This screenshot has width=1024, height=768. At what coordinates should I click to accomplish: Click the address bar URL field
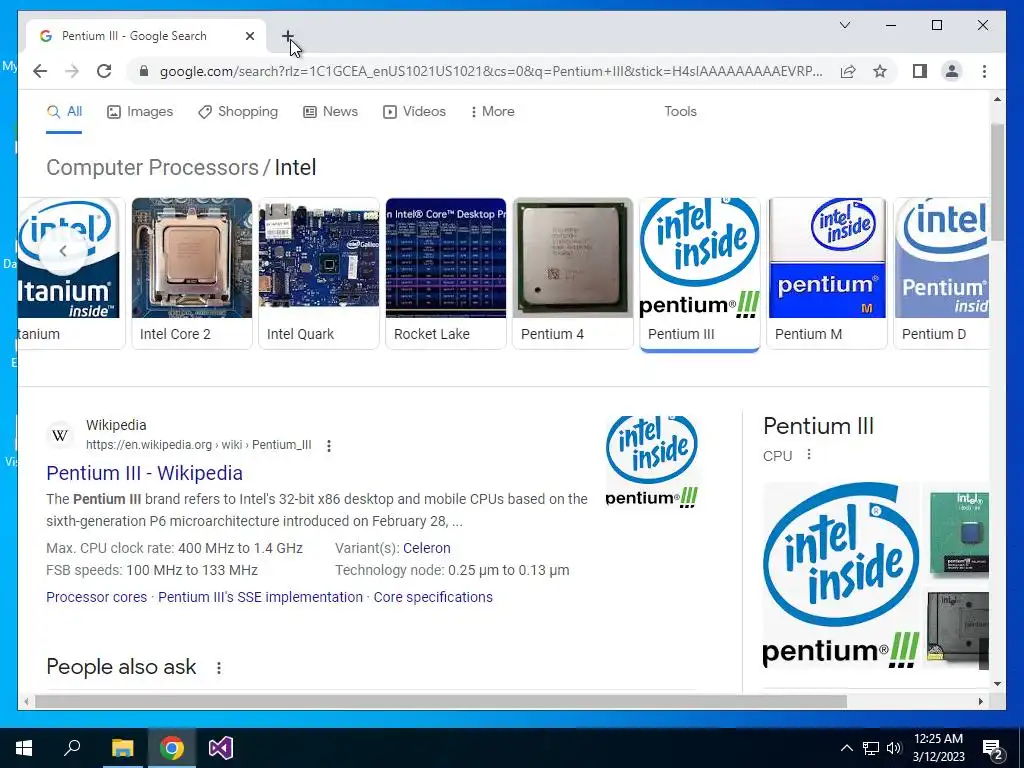pos(490,71)
